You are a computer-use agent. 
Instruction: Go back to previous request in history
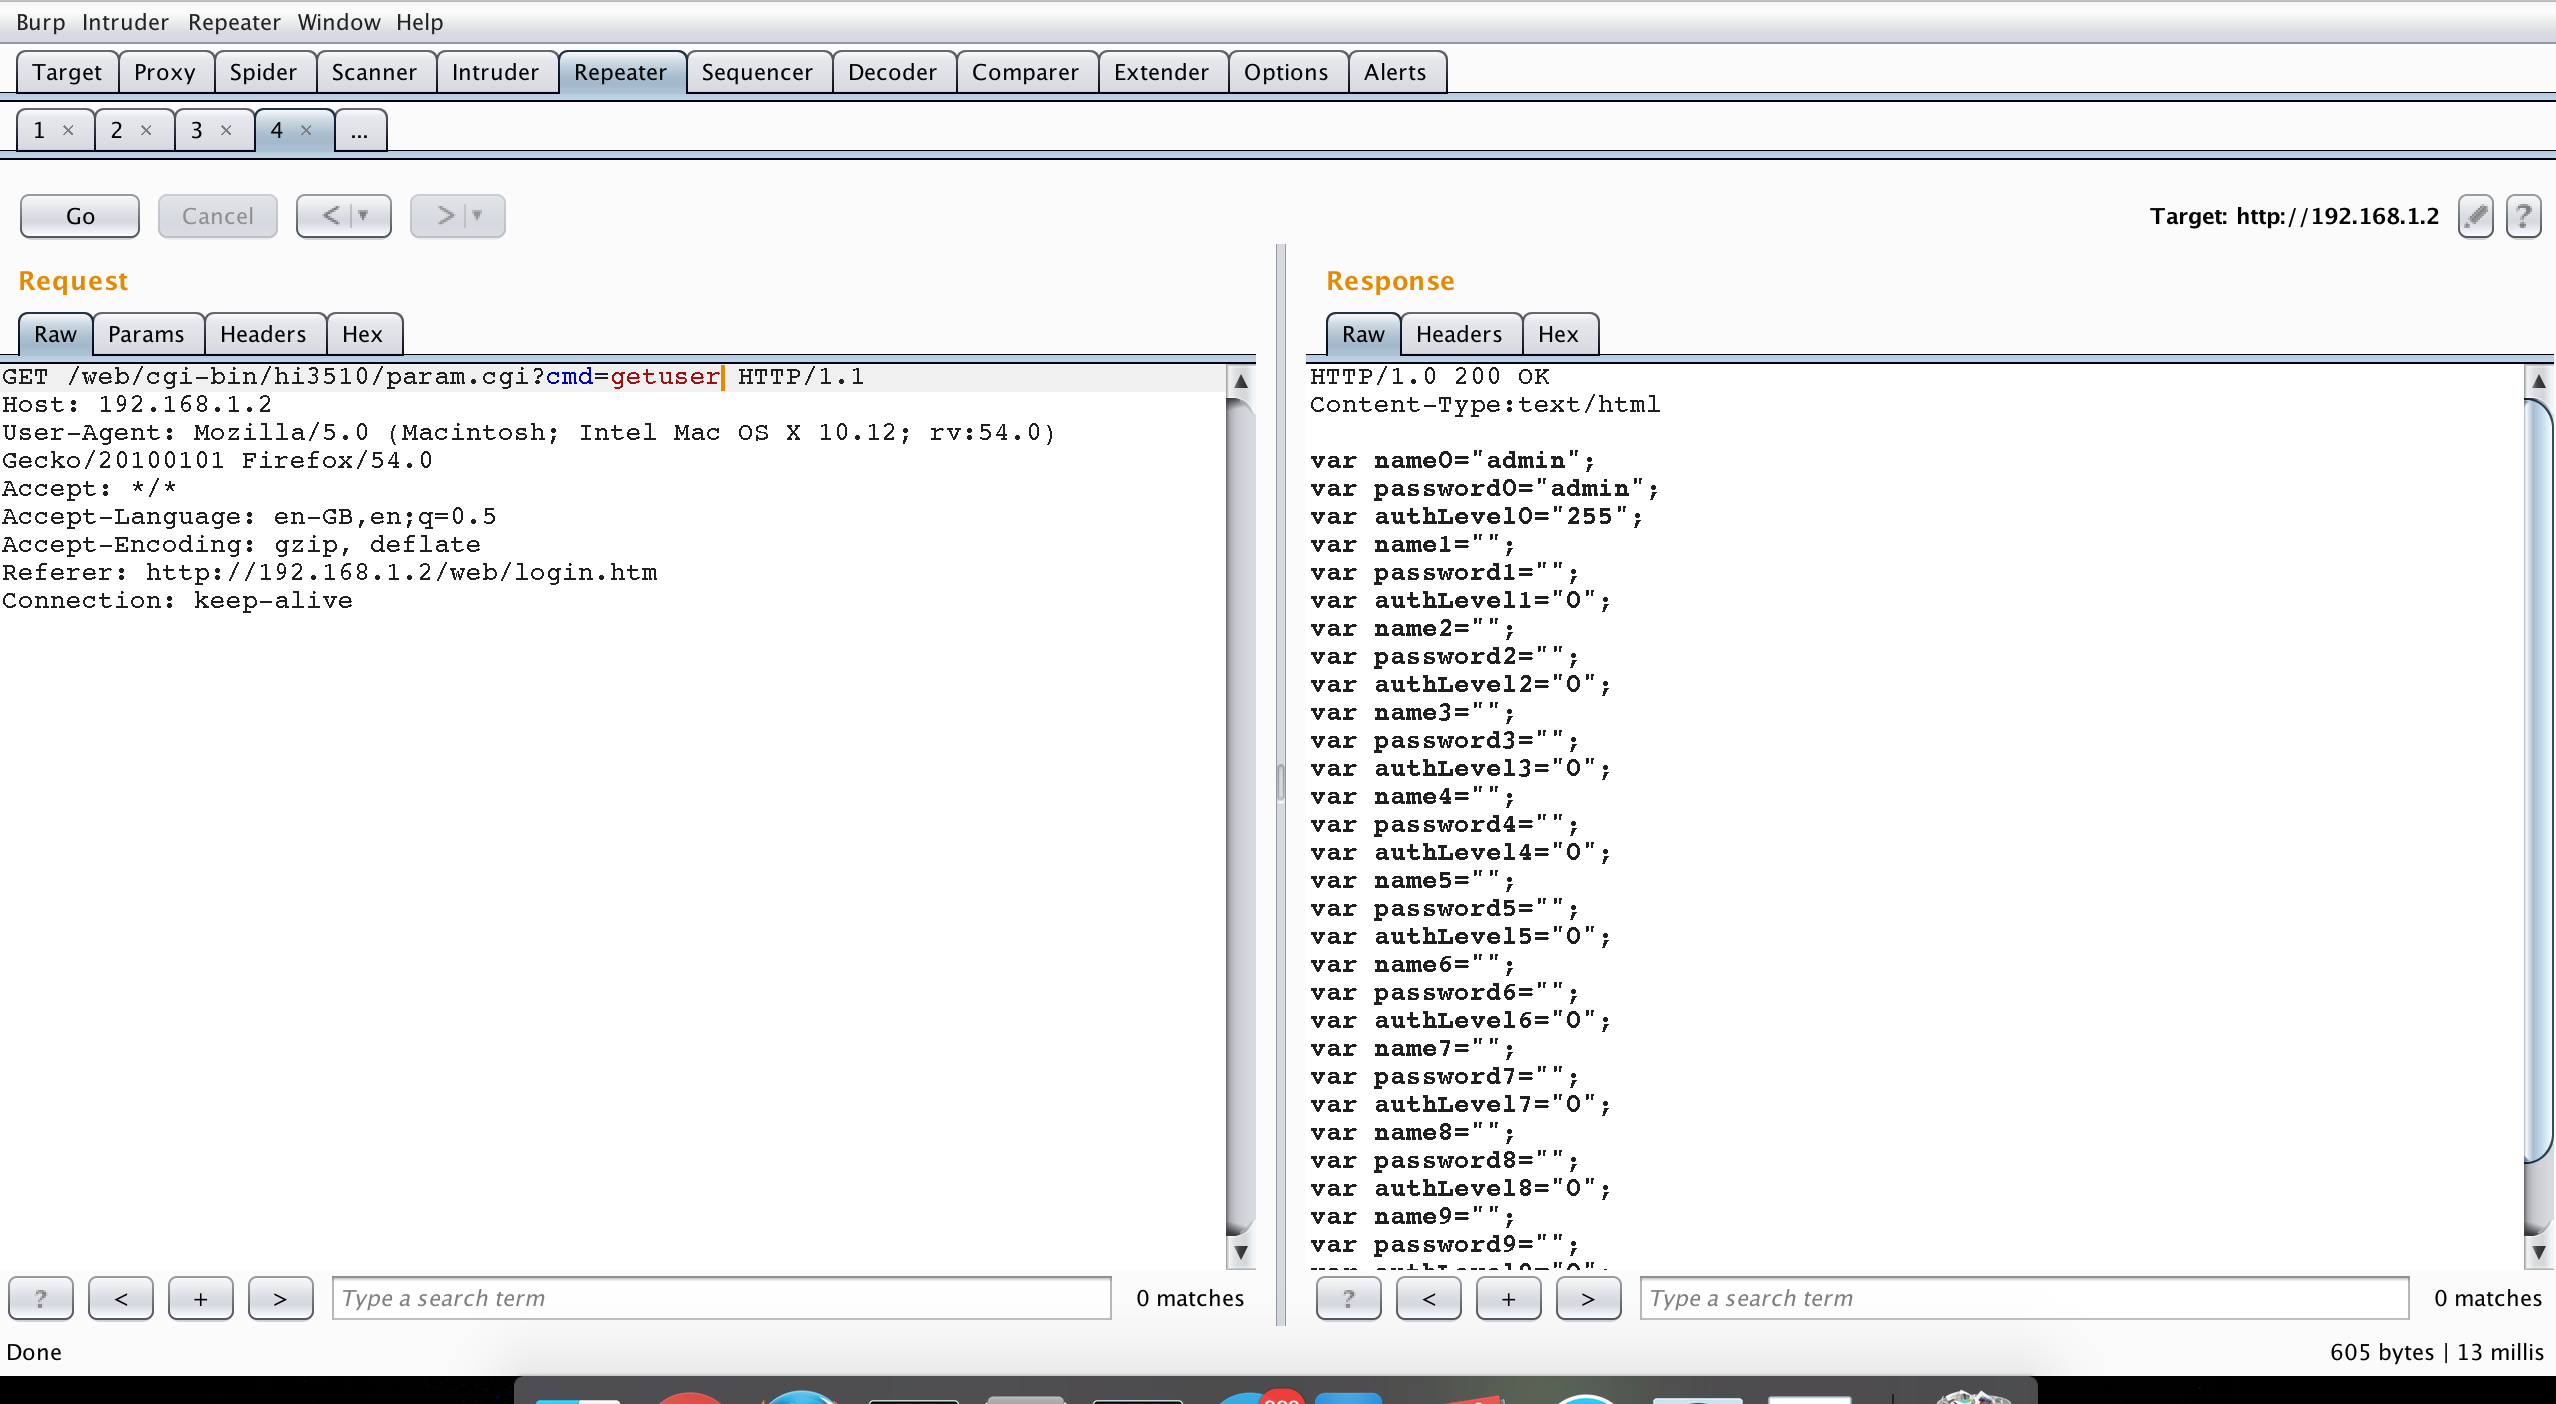330,216
